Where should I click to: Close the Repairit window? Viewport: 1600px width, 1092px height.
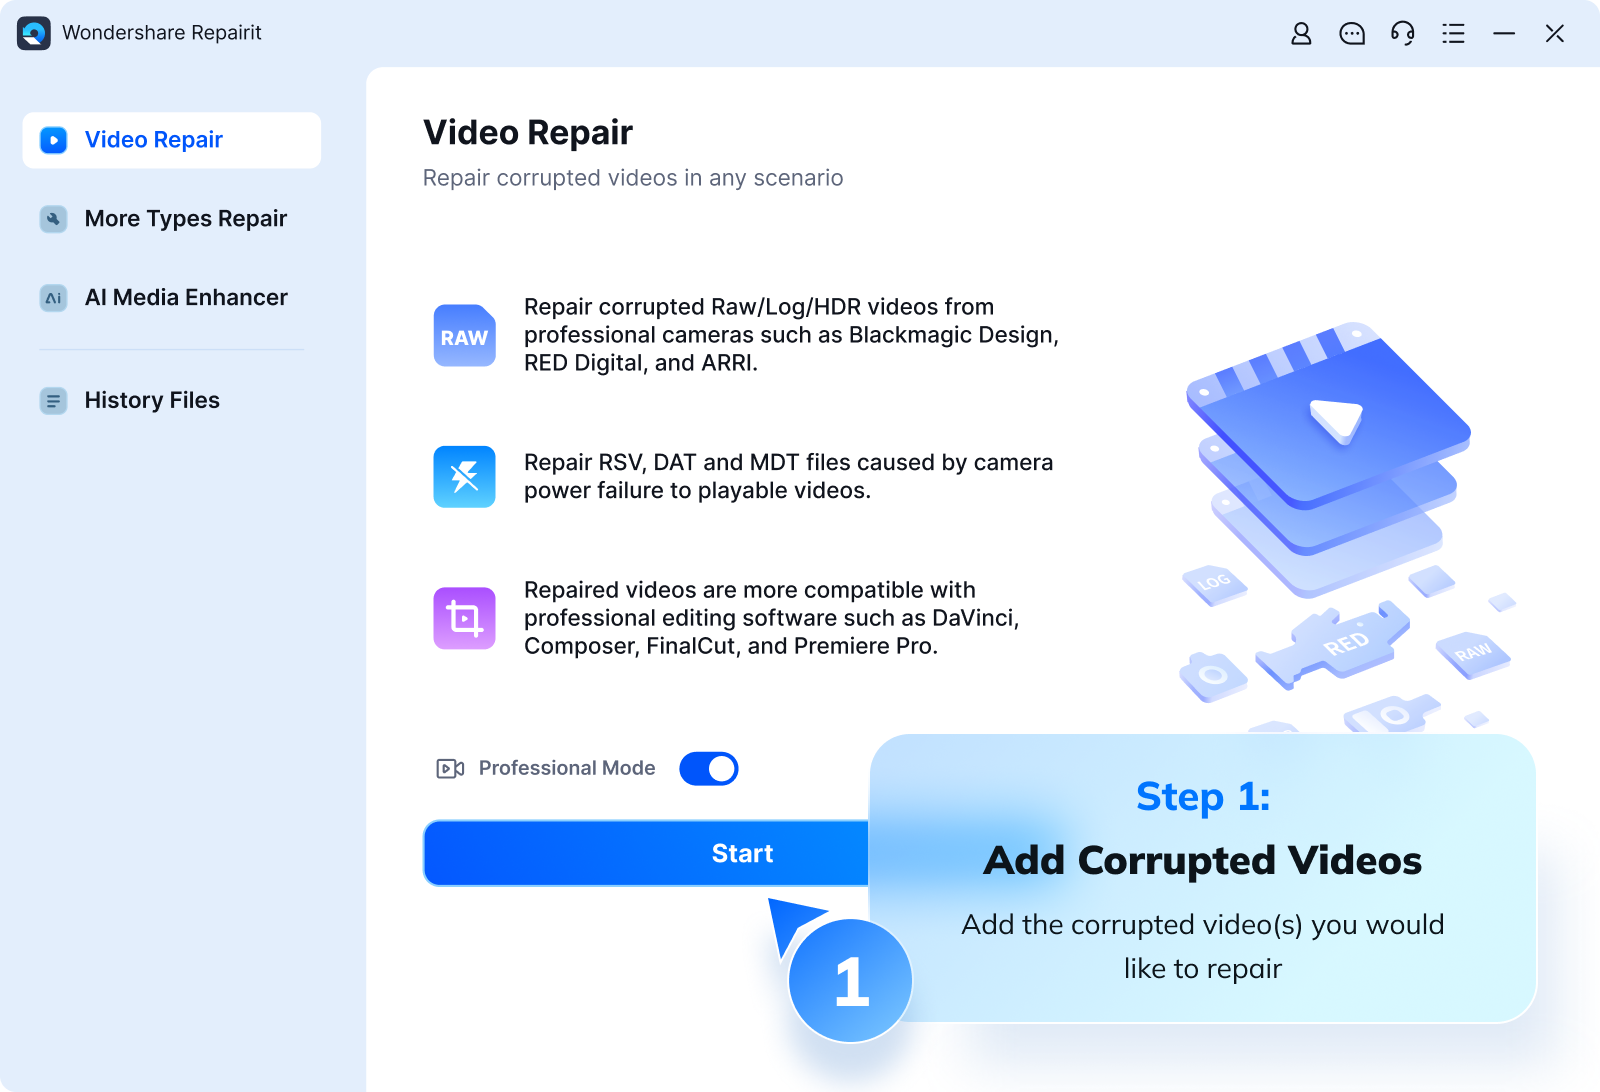(x=1555, y=34)
